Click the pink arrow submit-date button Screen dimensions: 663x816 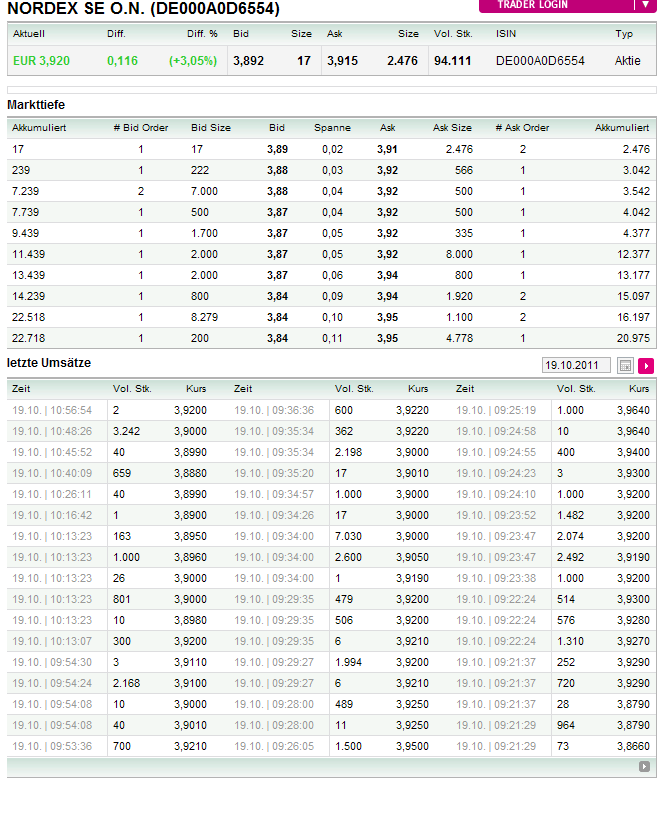(646, 366)
